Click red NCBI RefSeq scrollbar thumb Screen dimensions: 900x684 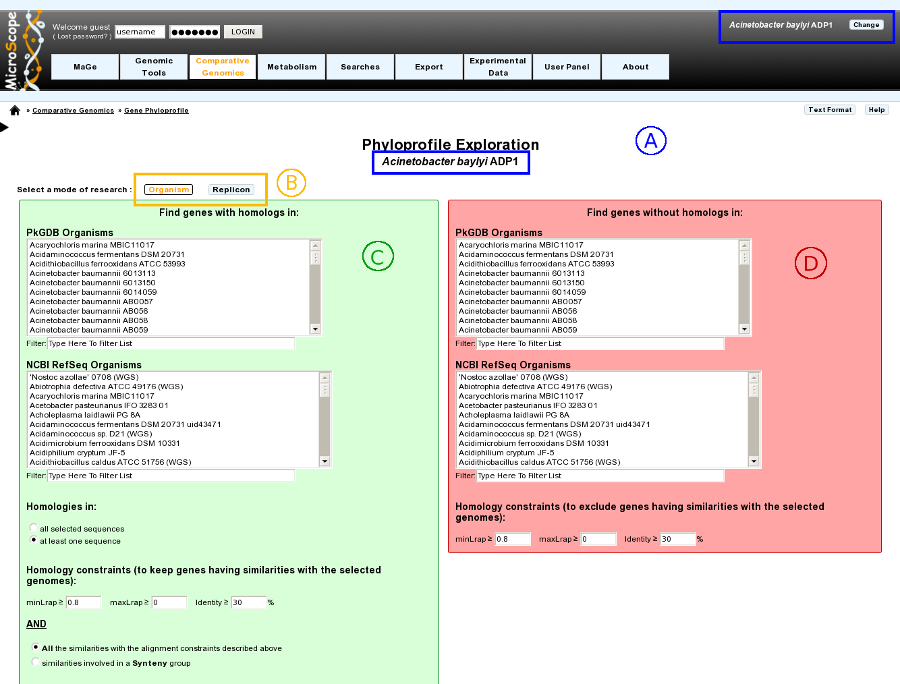pos(754,390)
